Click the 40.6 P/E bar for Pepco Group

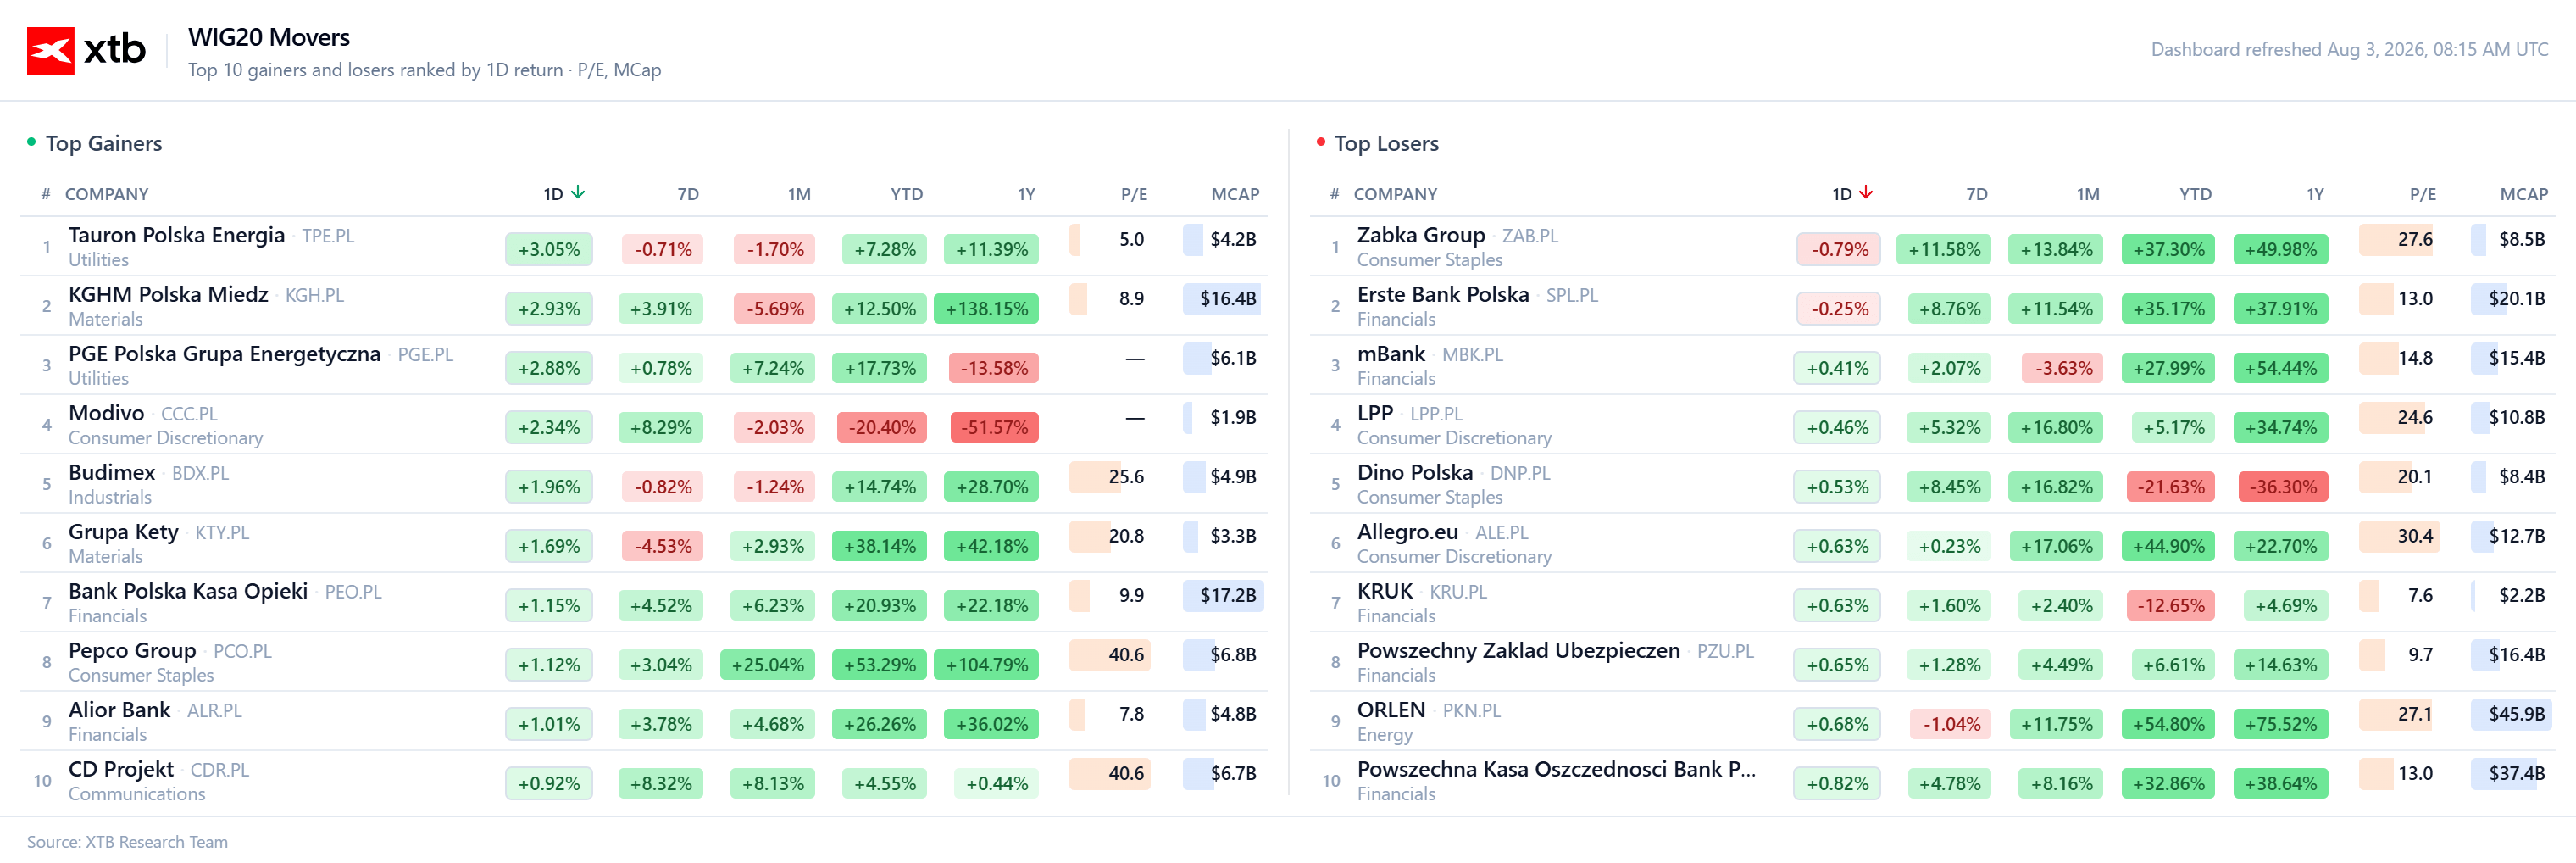pos(1110,655)
